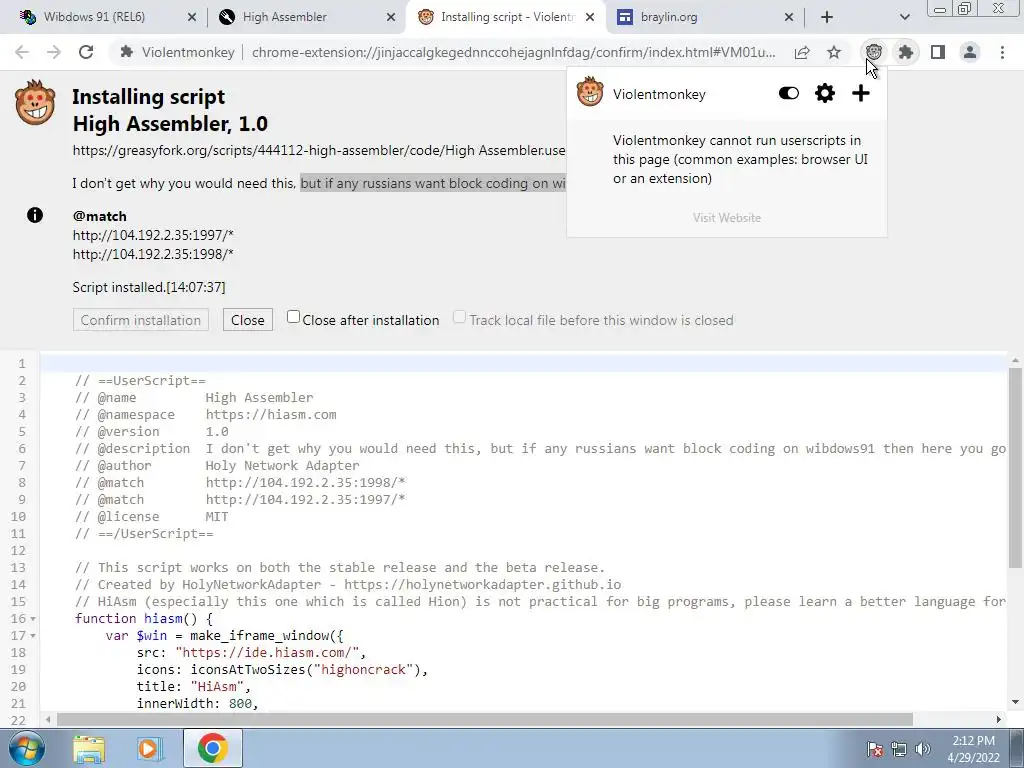1024x768 pixels.
Task: Click code line 'function hiasm() {'
Action: (144, 618)
